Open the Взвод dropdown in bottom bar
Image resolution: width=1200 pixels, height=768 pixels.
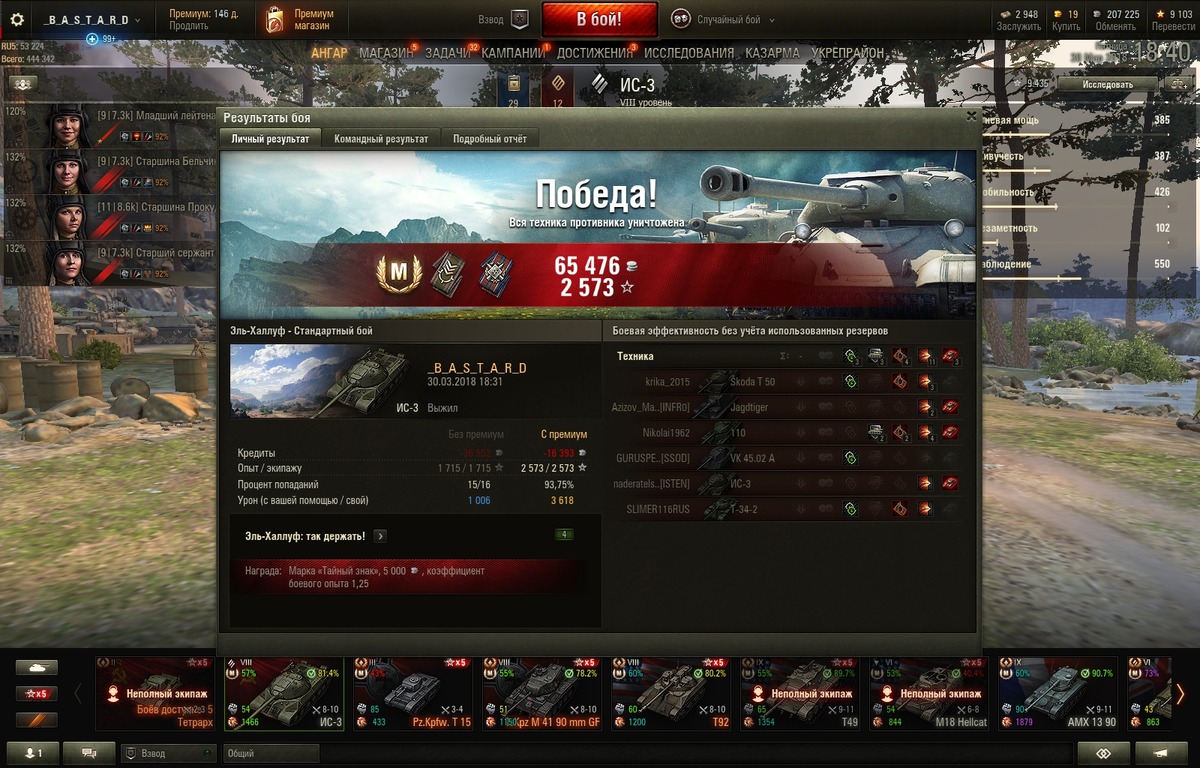coord(168,753)
